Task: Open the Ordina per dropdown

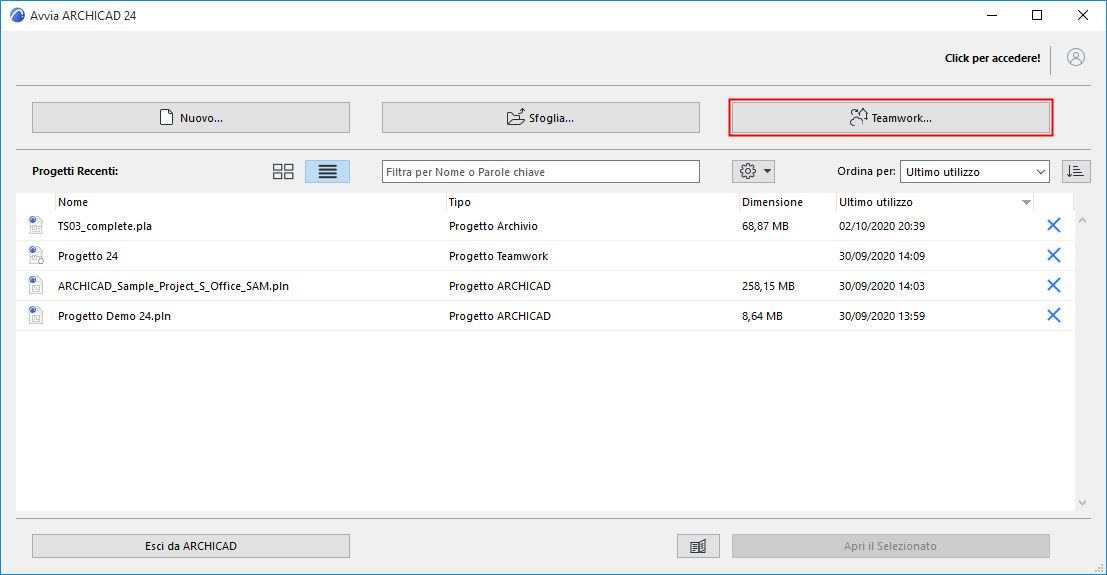Action: (974, 172)
